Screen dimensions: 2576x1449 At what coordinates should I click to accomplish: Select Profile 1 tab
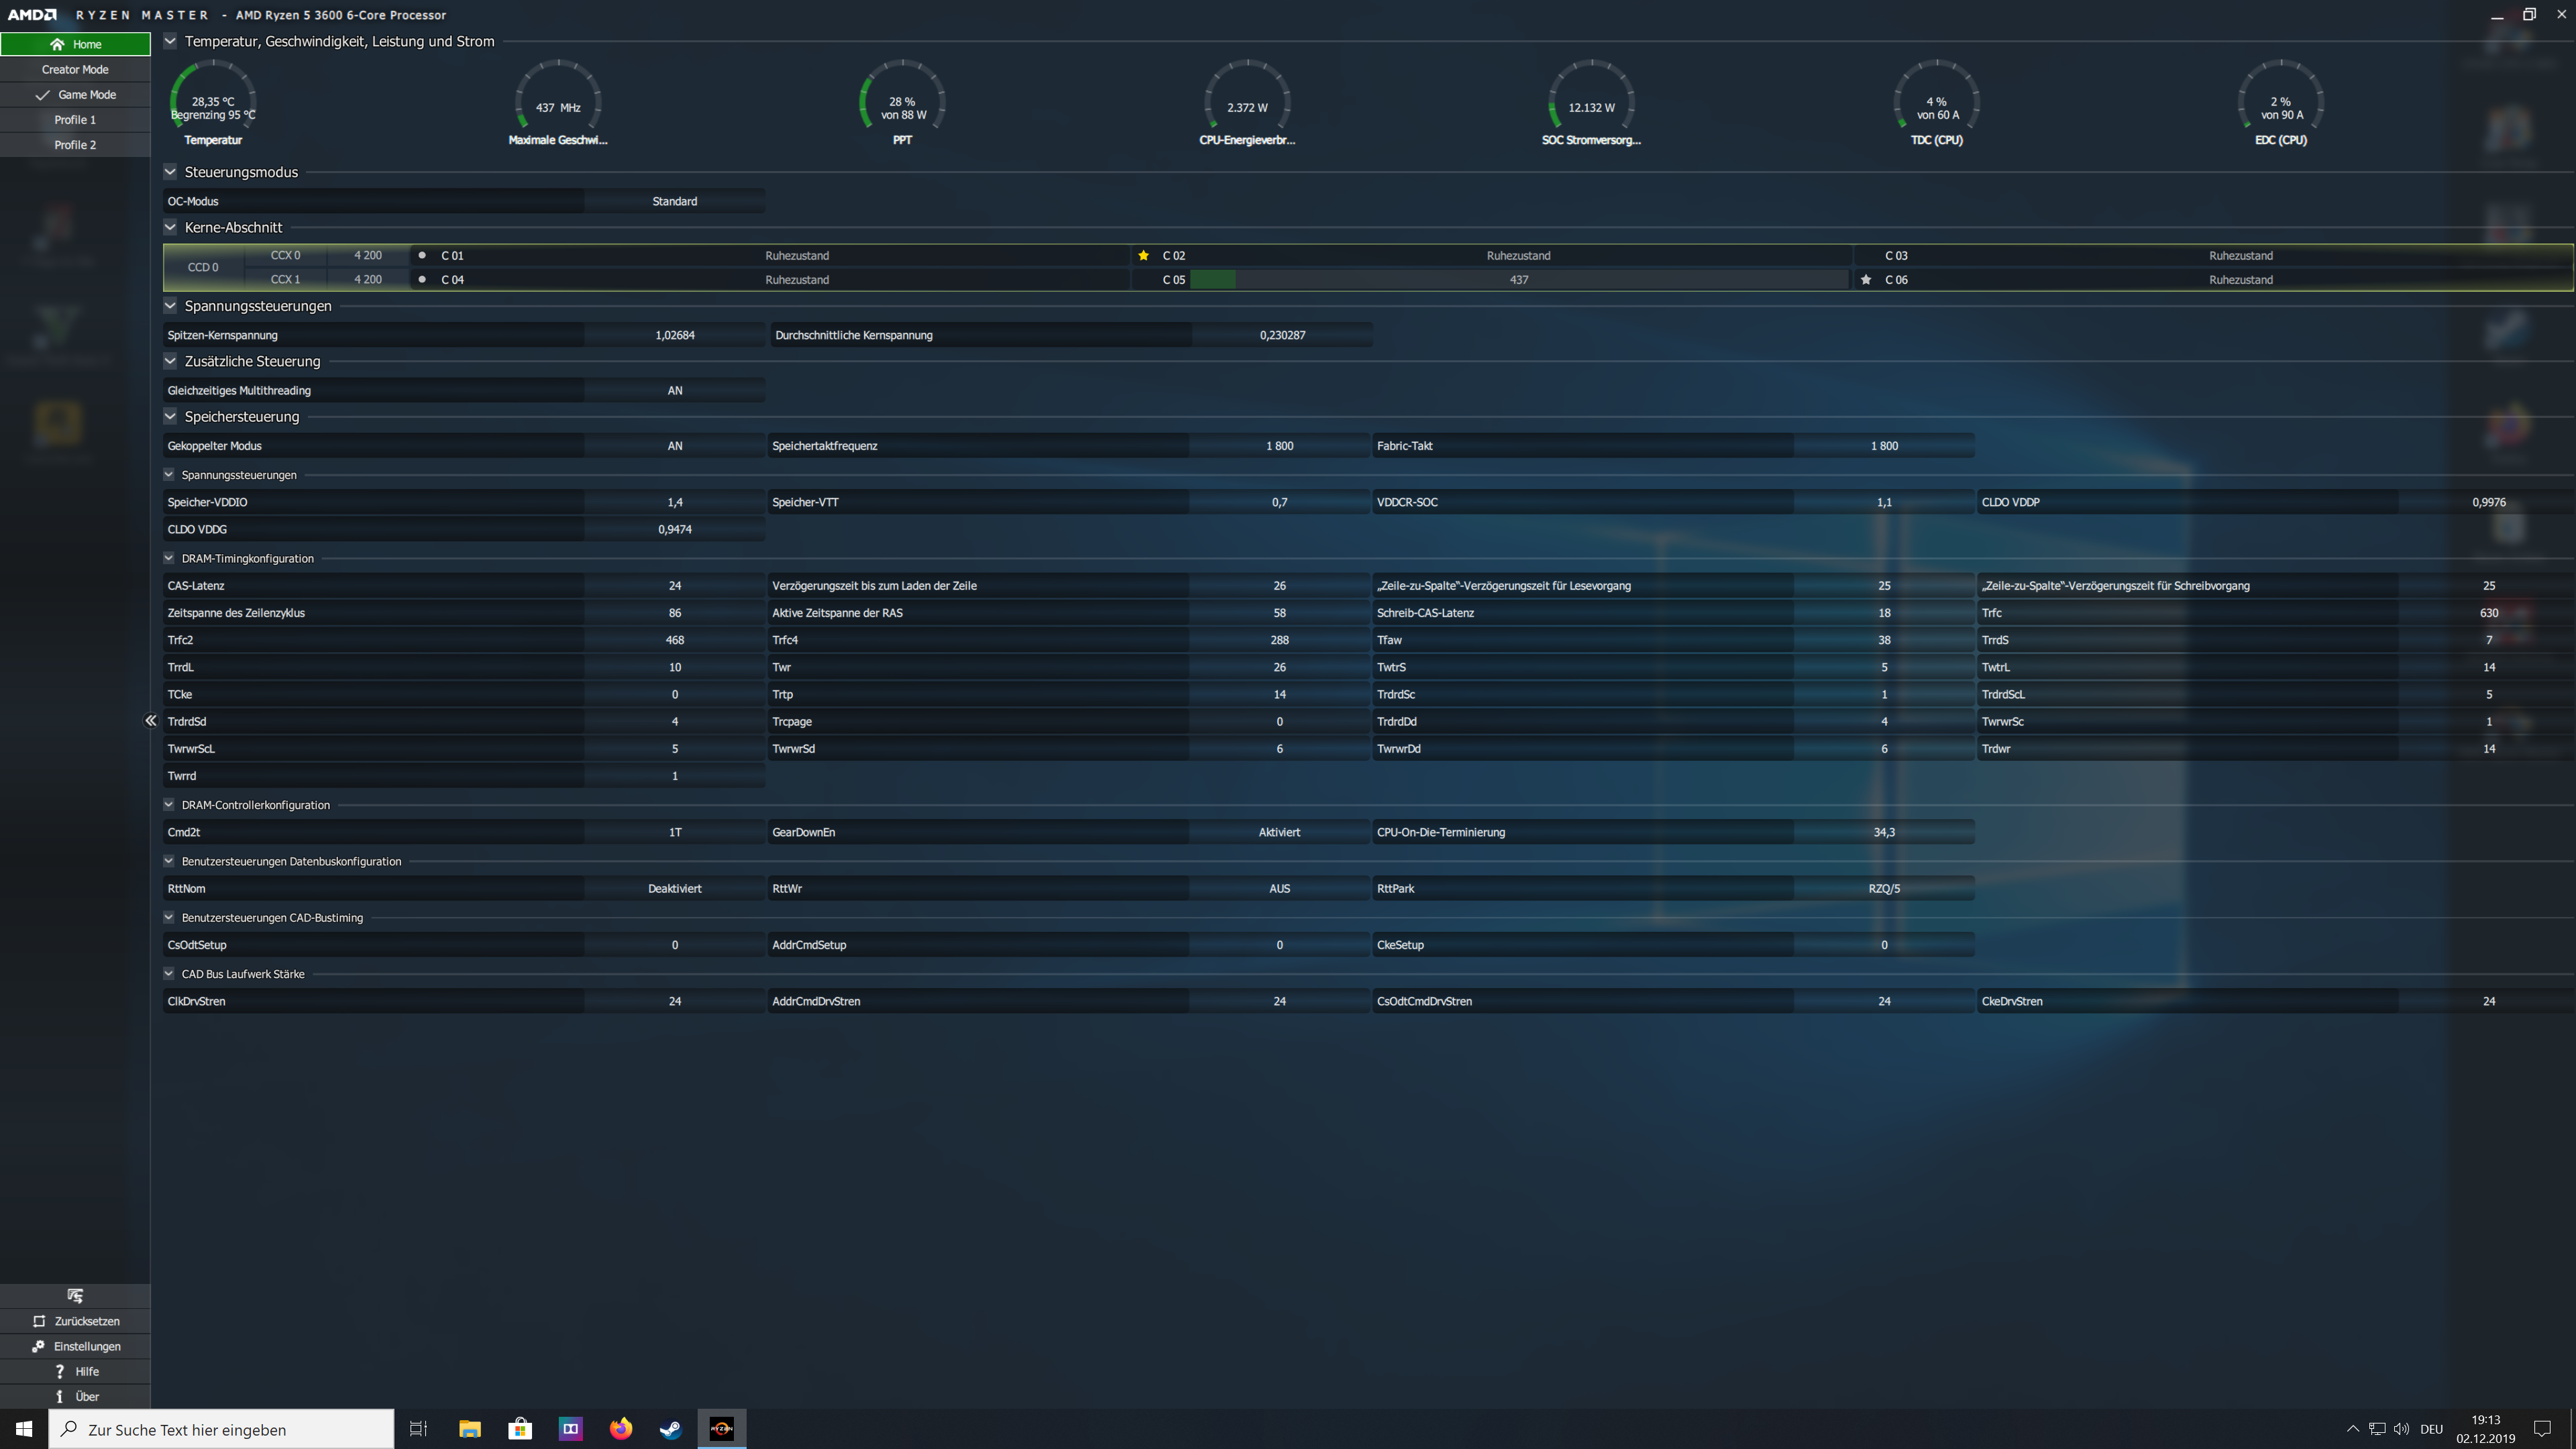pyautogui.click(x=75, y=119)
